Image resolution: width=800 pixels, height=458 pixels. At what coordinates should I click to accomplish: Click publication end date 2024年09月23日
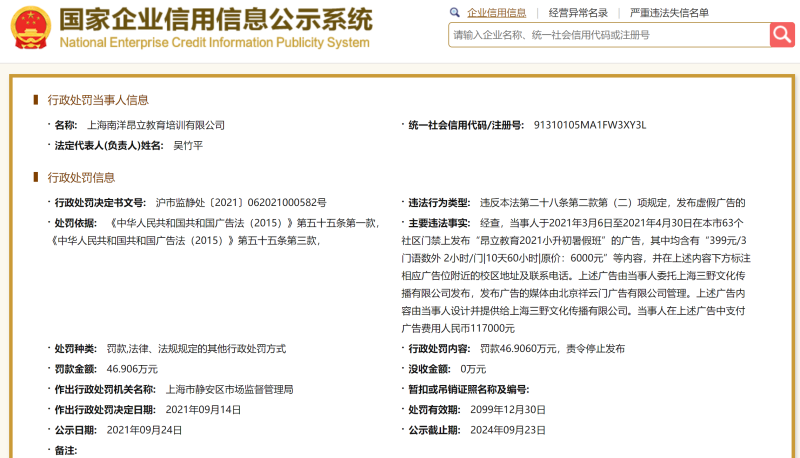pyautogui.click(x=508, y=430)
